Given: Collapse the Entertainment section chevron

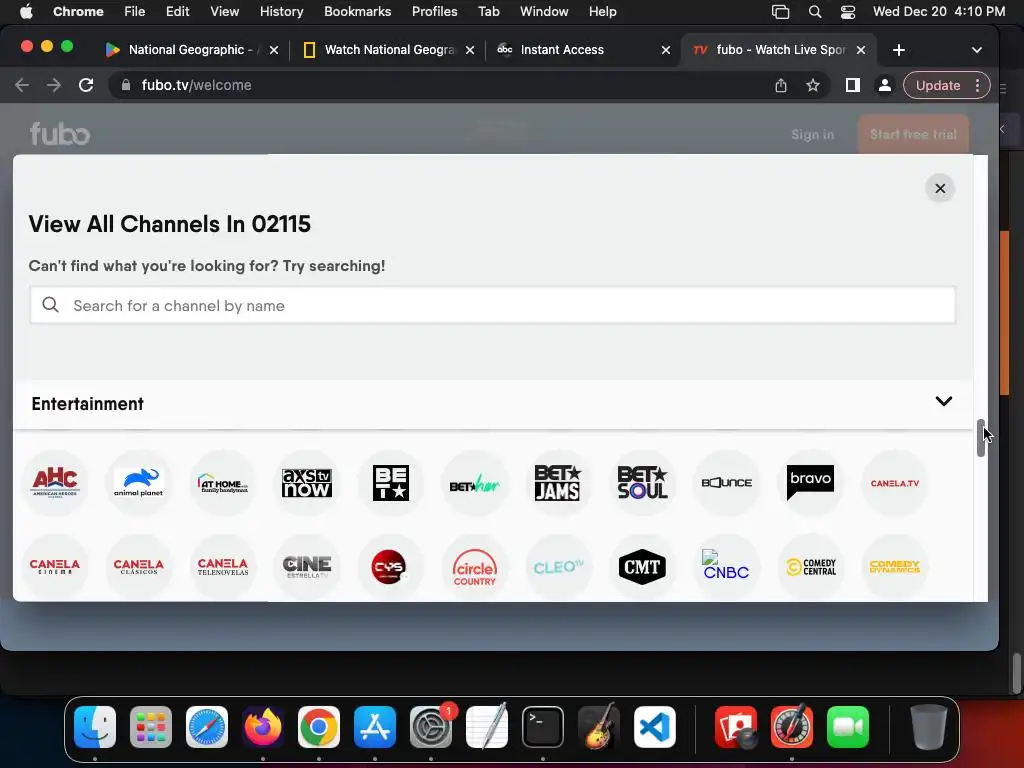Looking at the screenshot, I should click(x=944, y=401).
